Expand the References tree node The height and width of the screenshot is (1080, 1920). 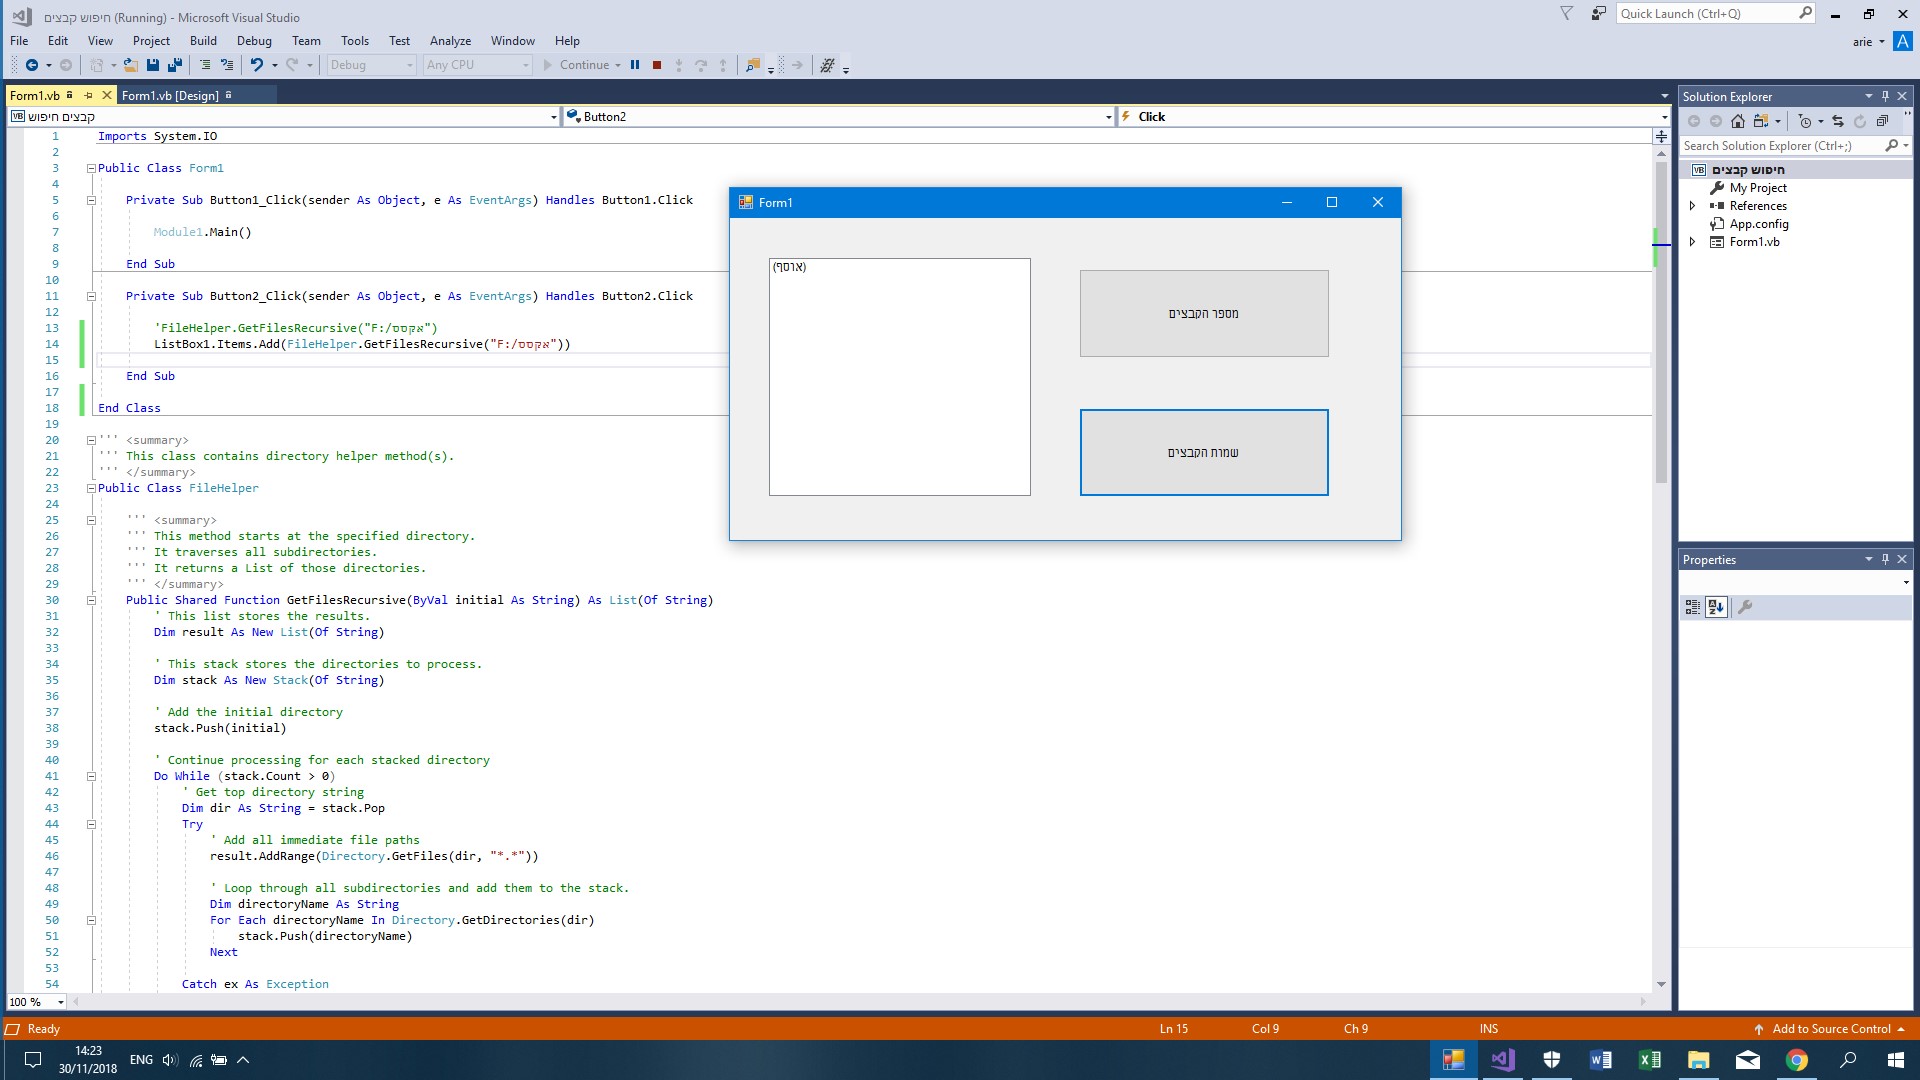pos(1692,206)
